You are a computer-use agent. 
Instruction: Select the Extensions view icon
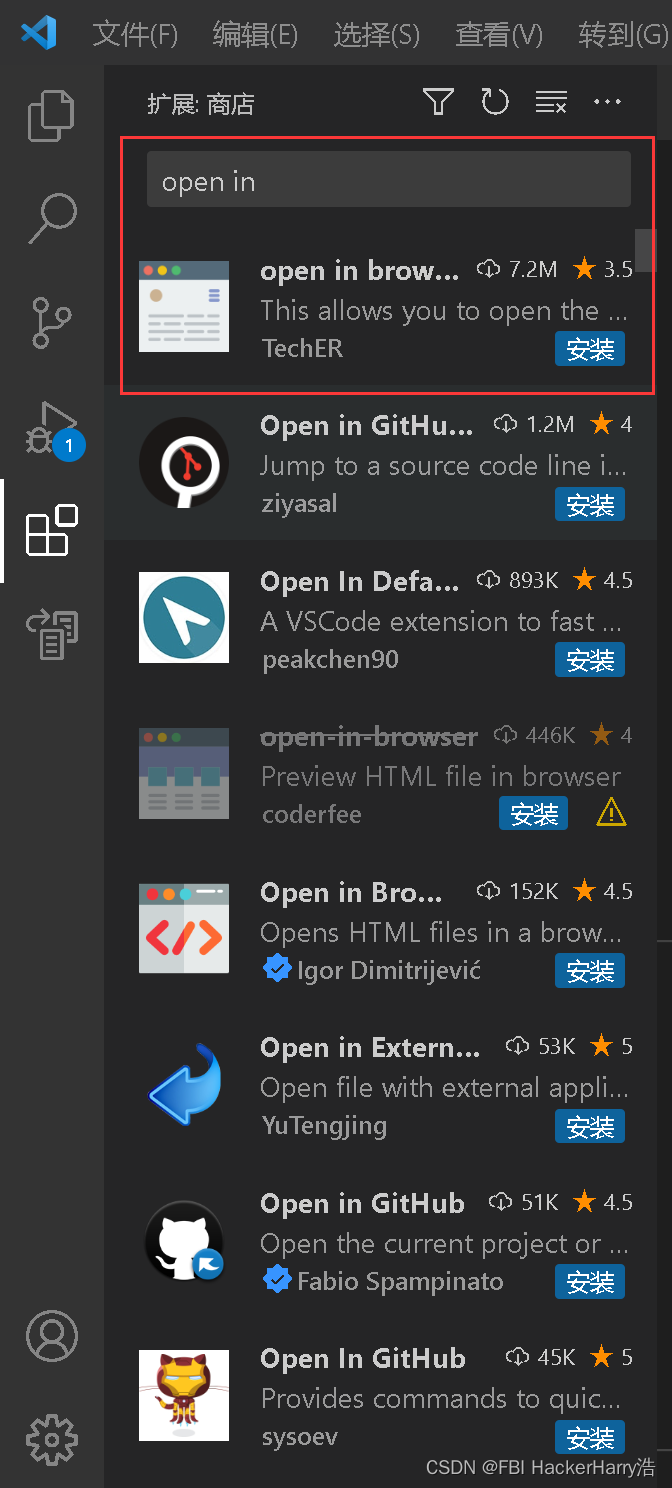coord(51,530)
